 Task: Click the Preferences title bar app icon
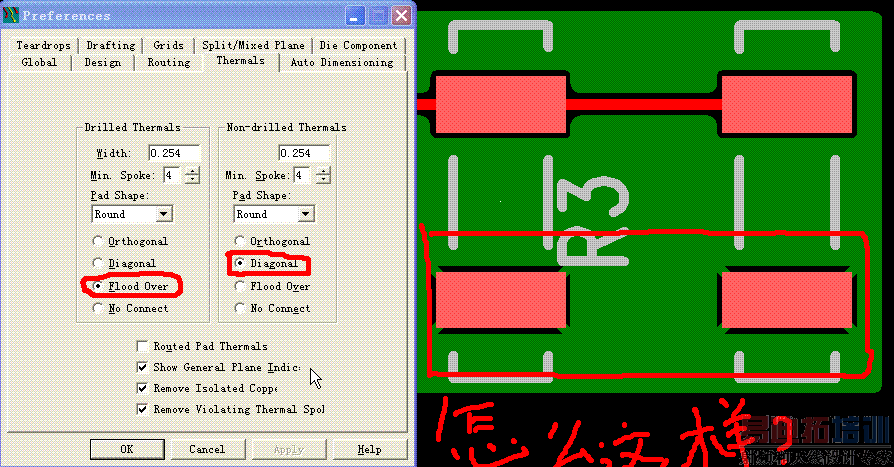point(10,15)
